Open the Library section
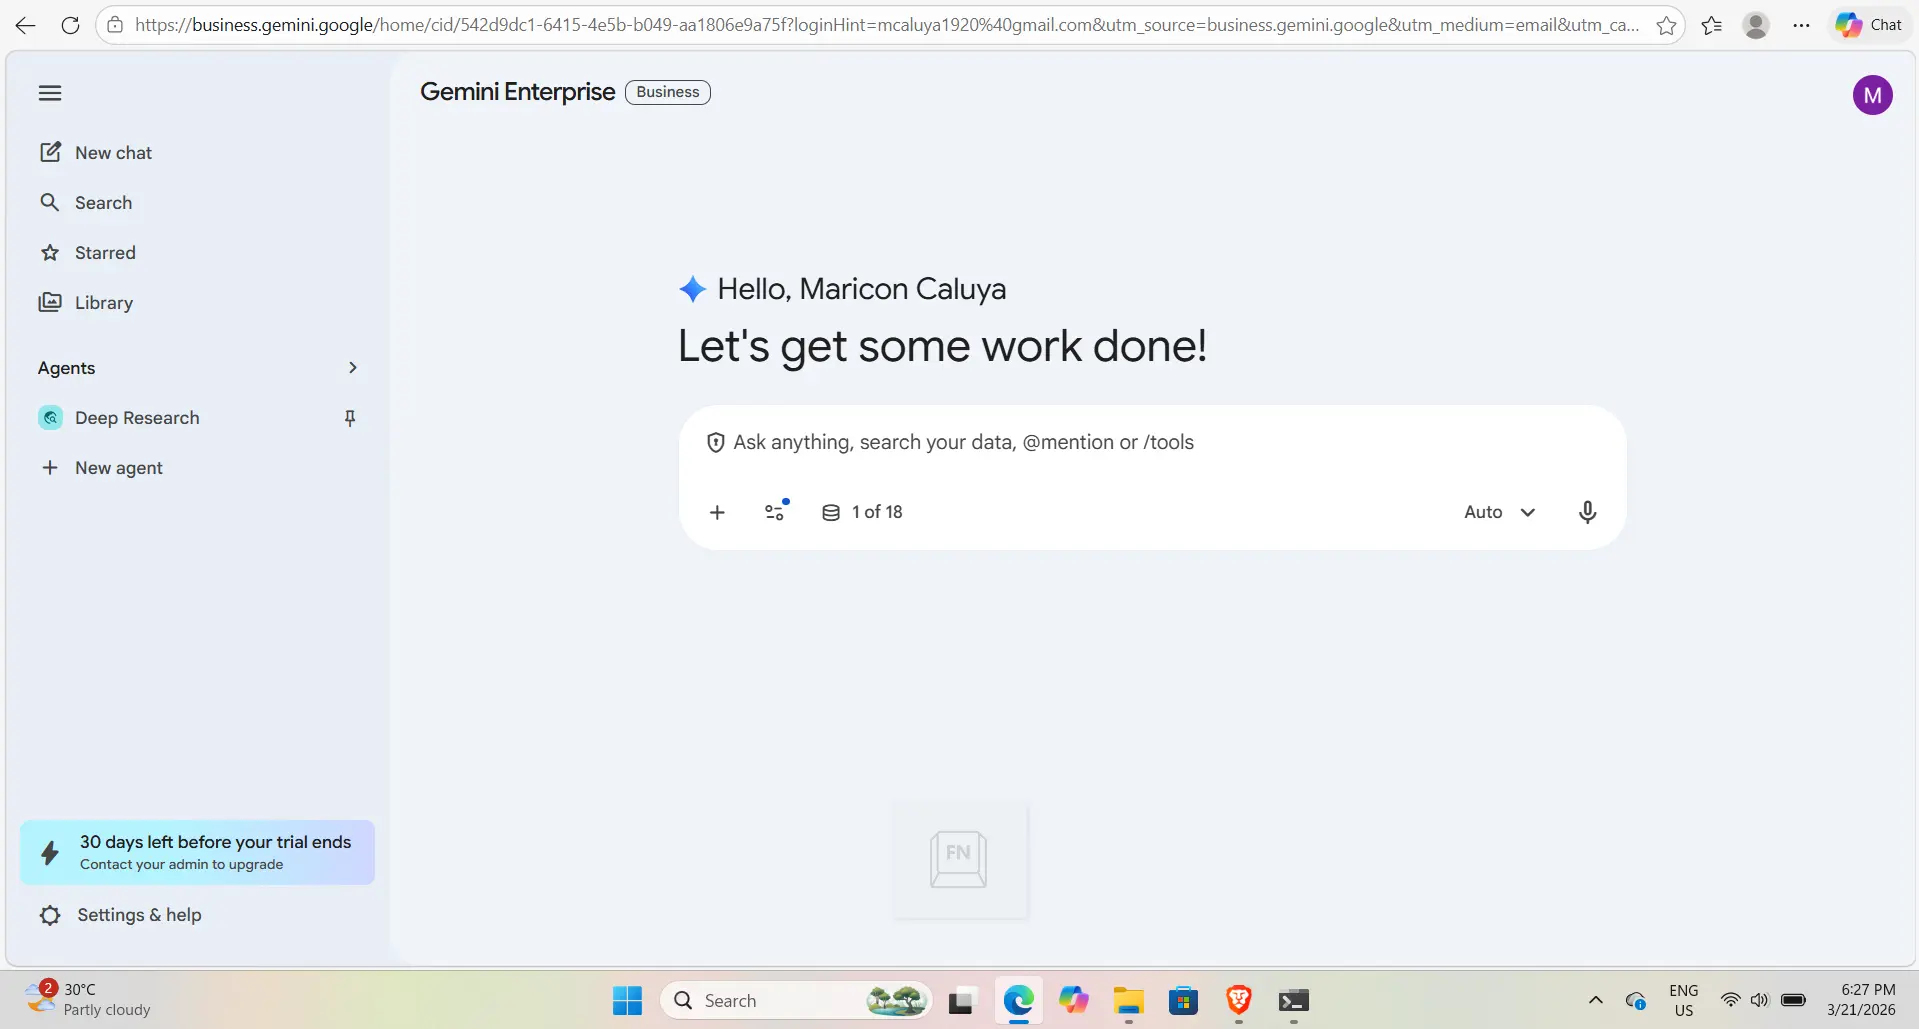This screenshot has width=1919, height=1029. pos(86,302)
